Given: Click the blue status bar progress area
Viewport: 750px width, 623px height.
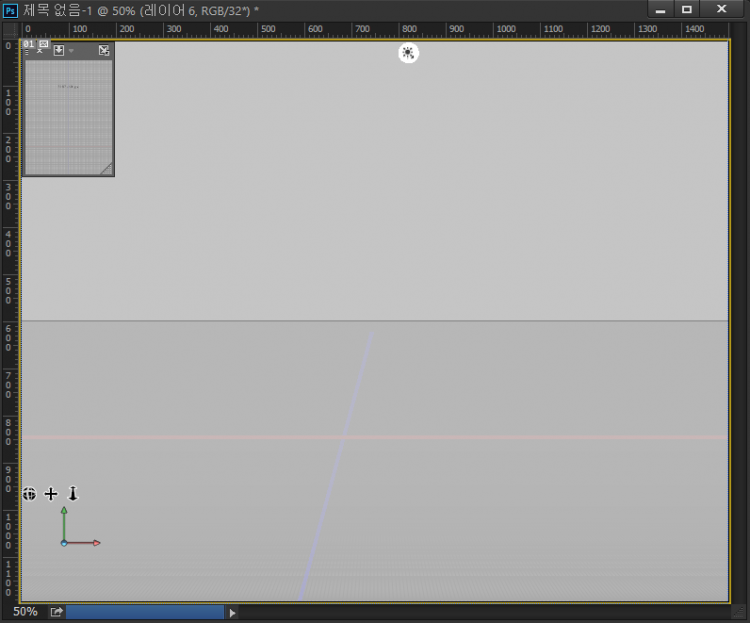Looking at the screenshot, I should pyautogui.click(x=145, y=612).
